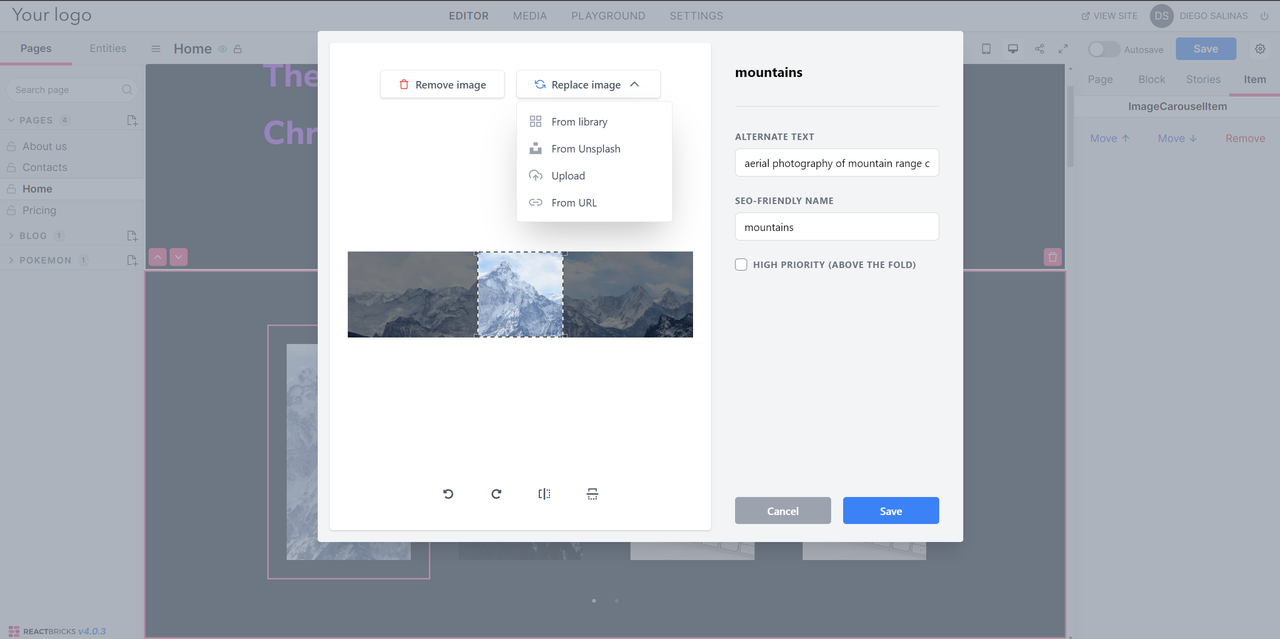Open the share options icon
1280x639 pixels.
(1038, 48)
